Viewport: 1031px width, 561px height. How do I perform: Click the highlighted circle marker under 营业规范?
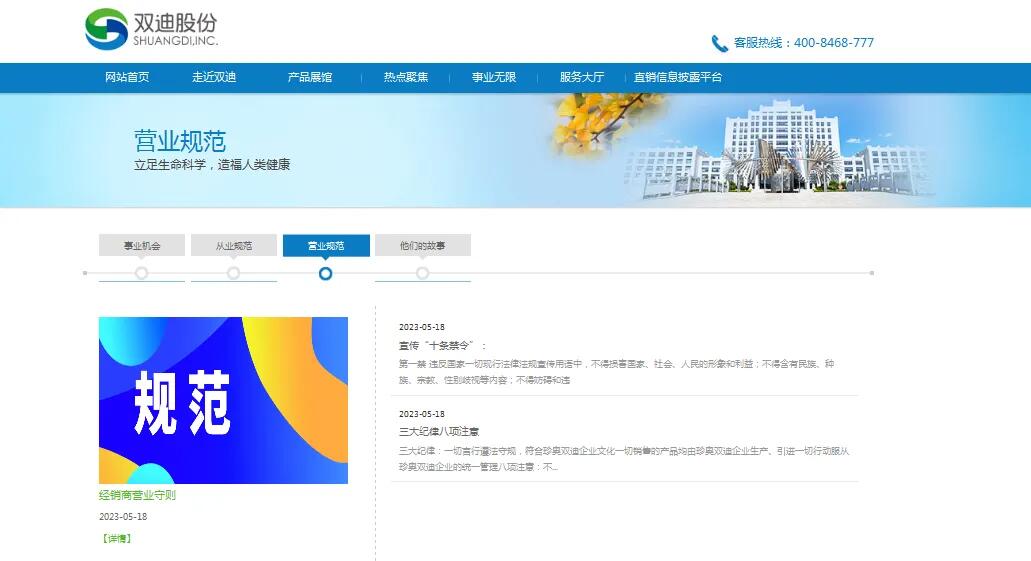pyautogui.click(x=326, y=273)
